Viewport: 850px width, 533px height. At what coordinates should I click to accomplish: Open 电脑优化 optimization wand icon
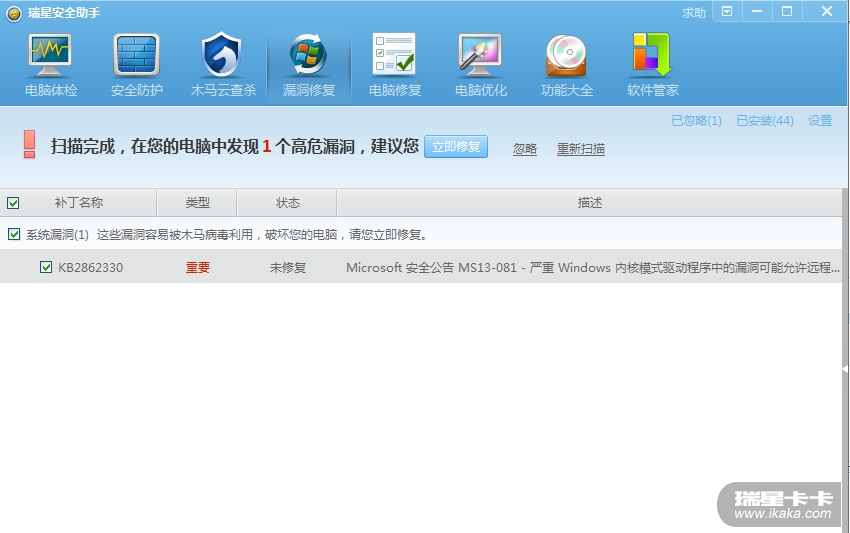click(x=481, y=65)
